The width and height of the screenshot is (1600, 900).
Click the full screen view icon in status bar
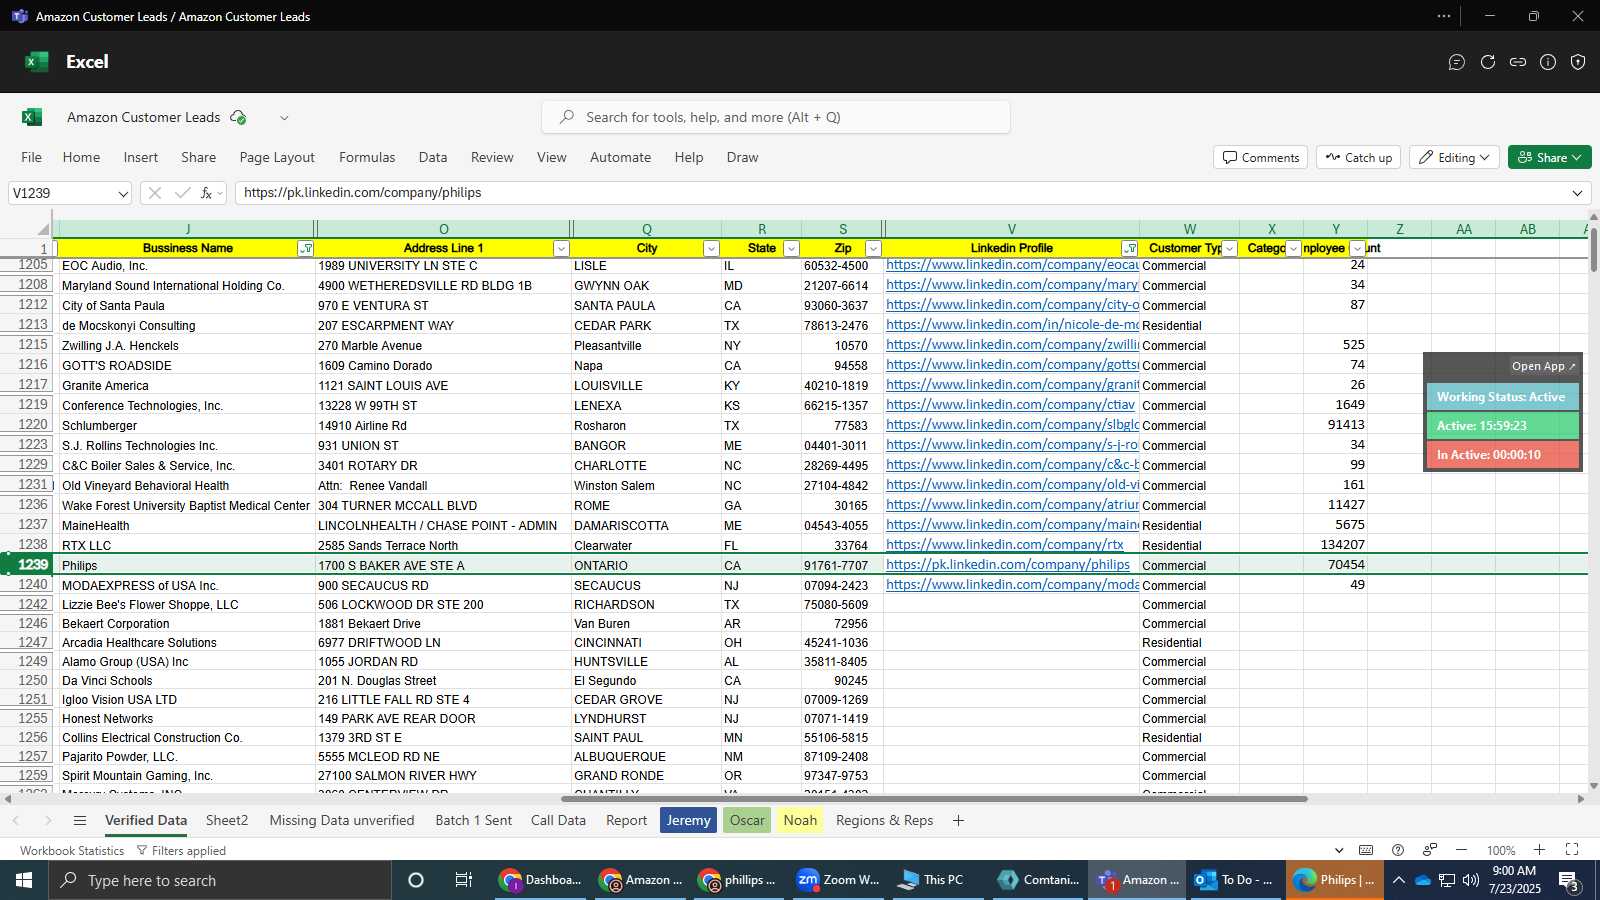[1572, 850]
